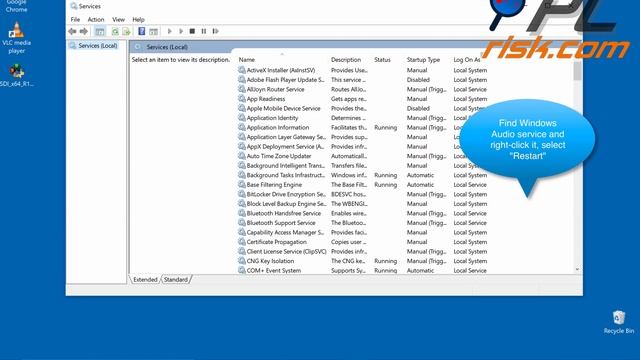Click the Restart Service icon
640x360 pixels.
click(216, 31)
